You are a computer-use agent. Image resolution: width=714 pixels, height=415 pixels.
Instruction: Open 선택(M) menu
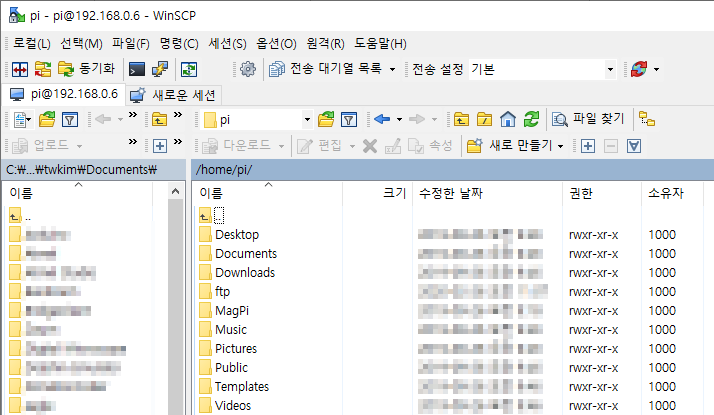click(82, 44)
